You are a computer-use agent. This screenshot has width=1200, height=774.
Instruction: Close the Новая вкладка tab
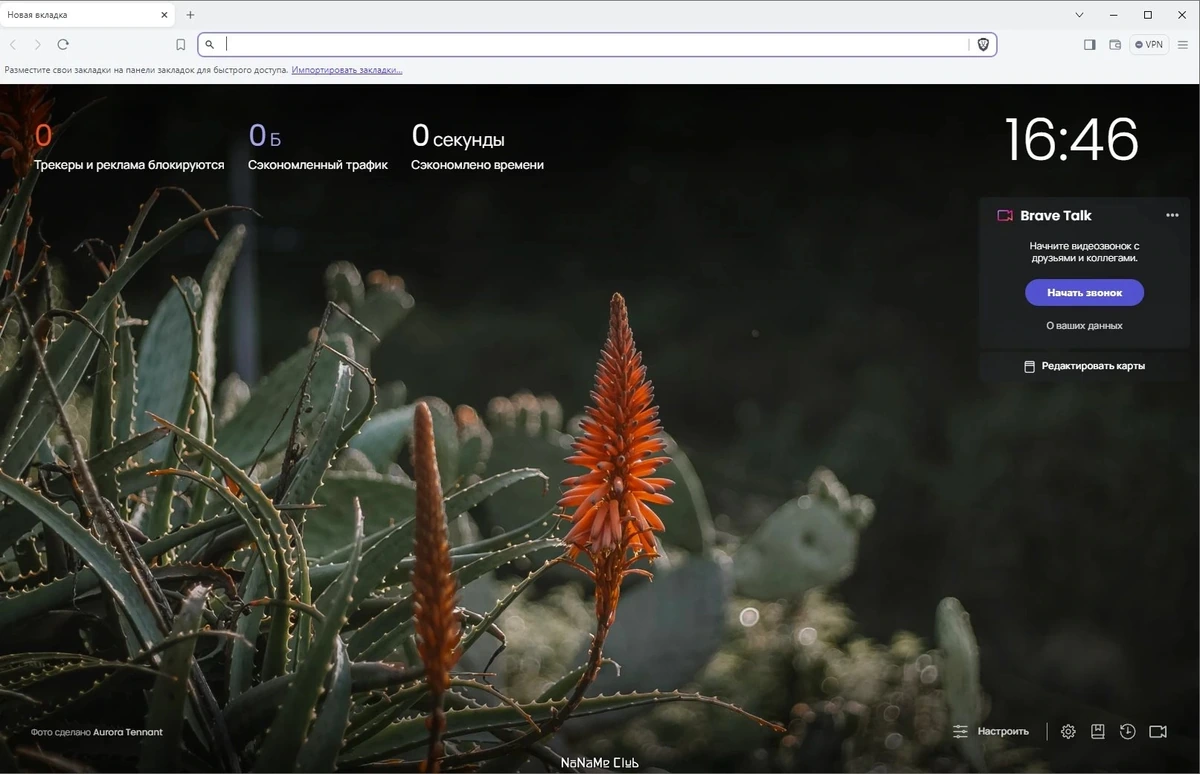pyautogui.click(x=163, y=15)
